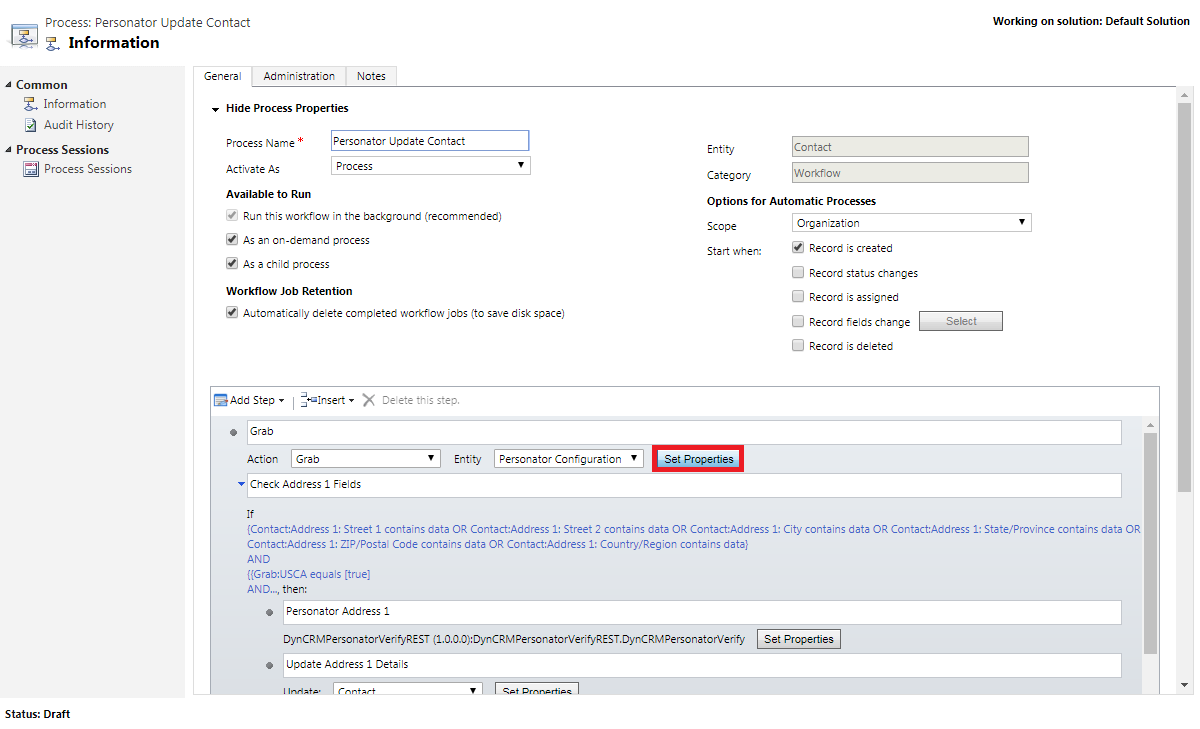Switch to the Administration tab
The height and width of the screenshot is (729, 1200).
tap(299, 76)
